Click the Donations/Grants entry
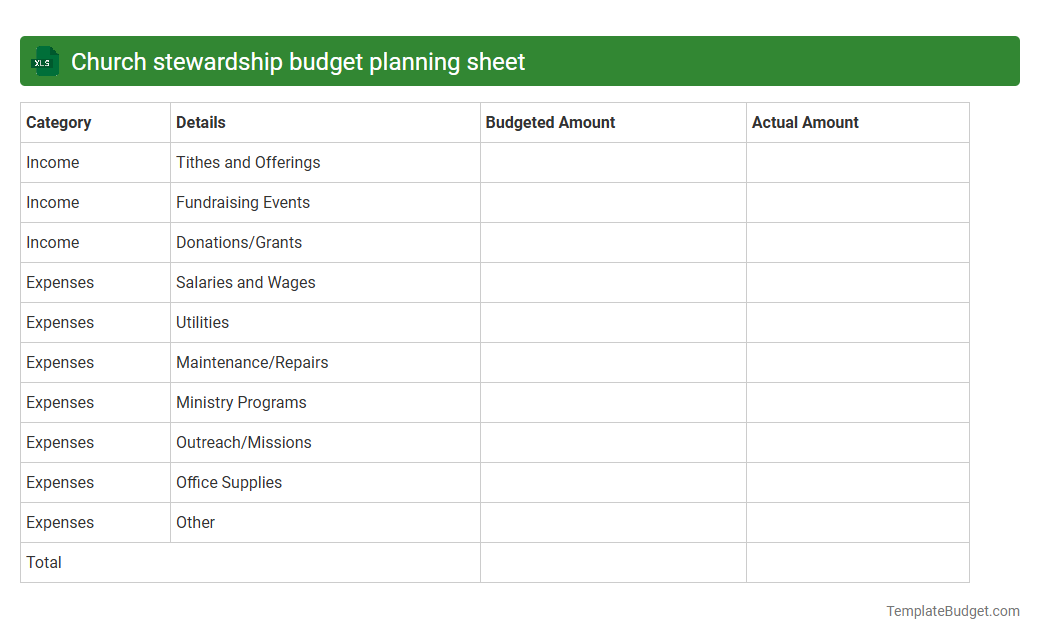1040x640 pixels. (238, 242)
